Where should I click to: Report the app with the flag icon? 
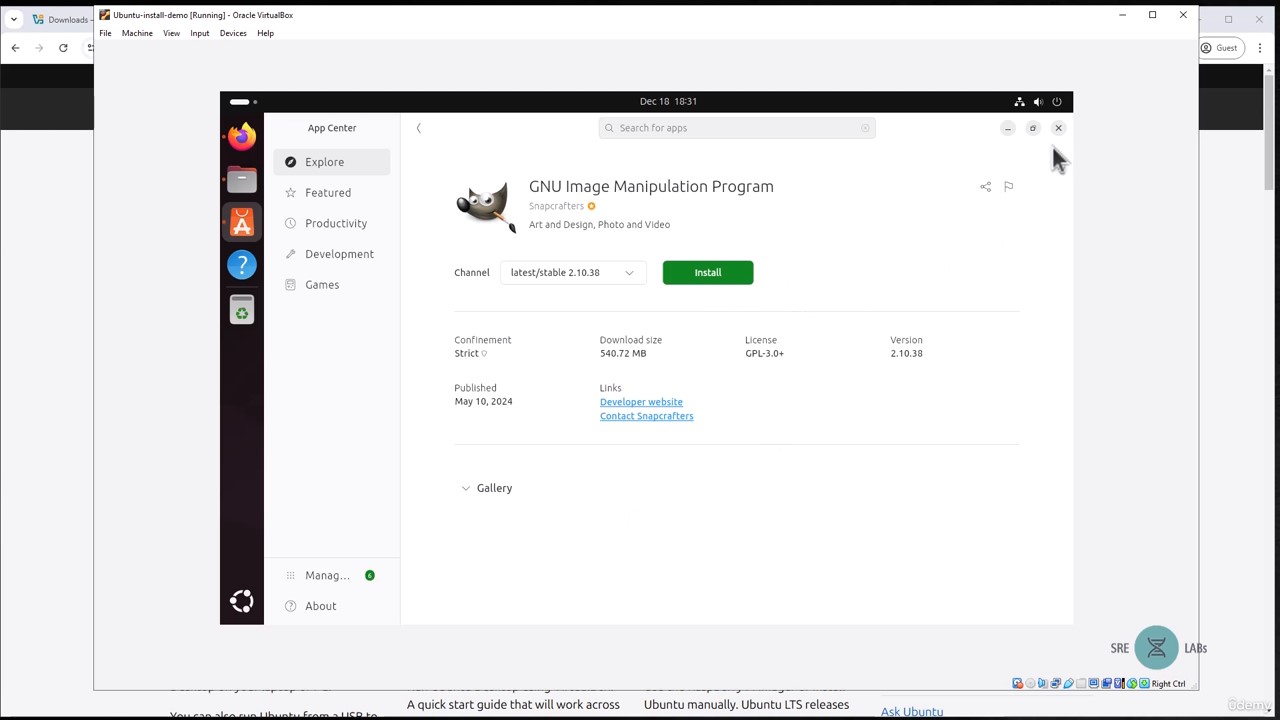(x=1008, y=187)
